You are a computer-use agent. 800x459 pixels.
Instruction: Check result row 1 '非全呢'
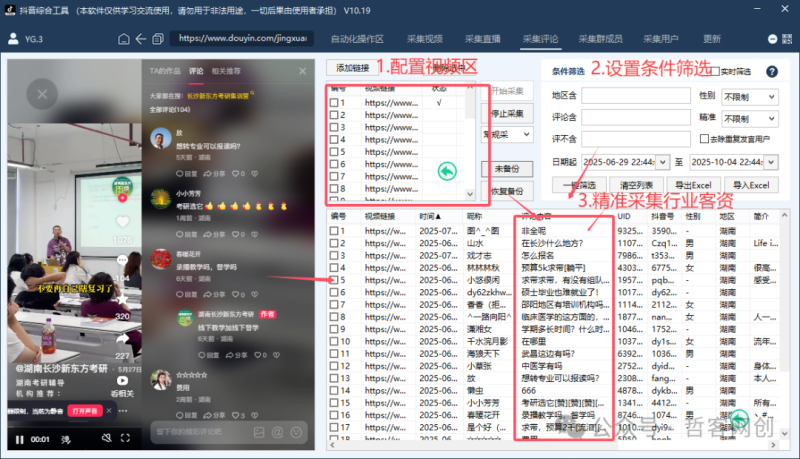pyautogui.click(x=334, y=231)
